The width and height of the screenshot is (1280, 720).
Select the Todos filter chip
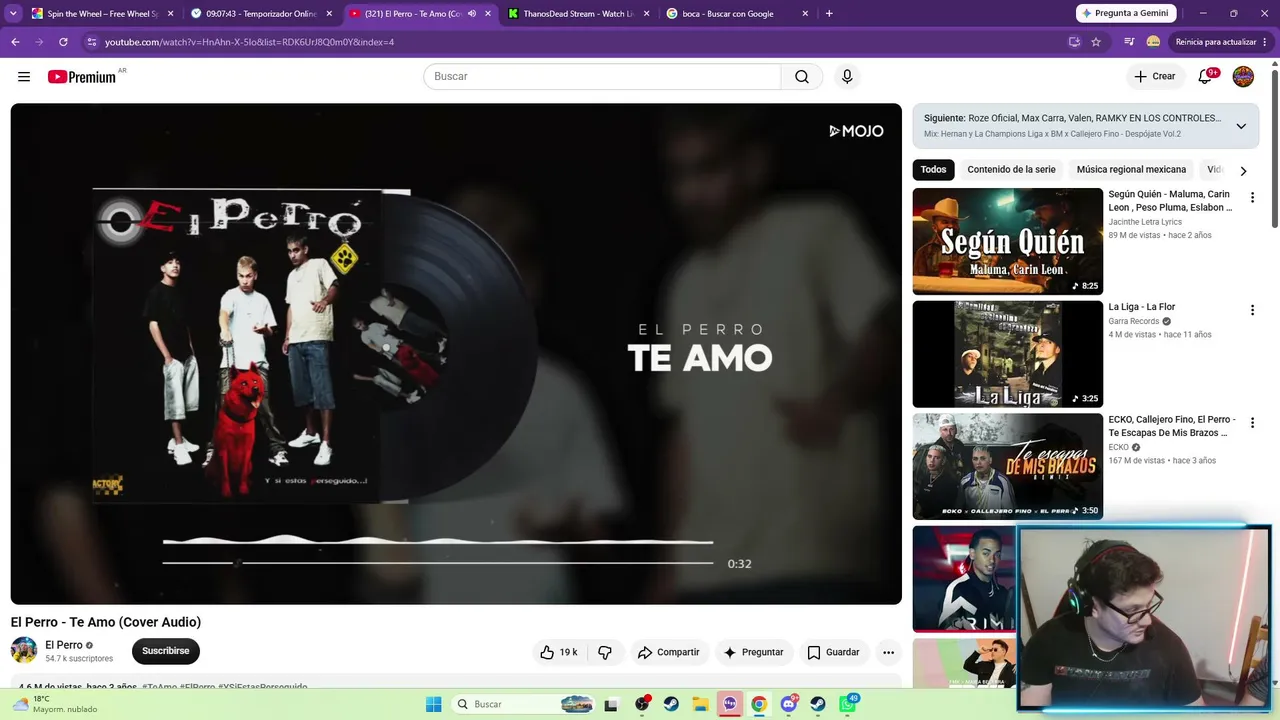[x=933, y=170]
